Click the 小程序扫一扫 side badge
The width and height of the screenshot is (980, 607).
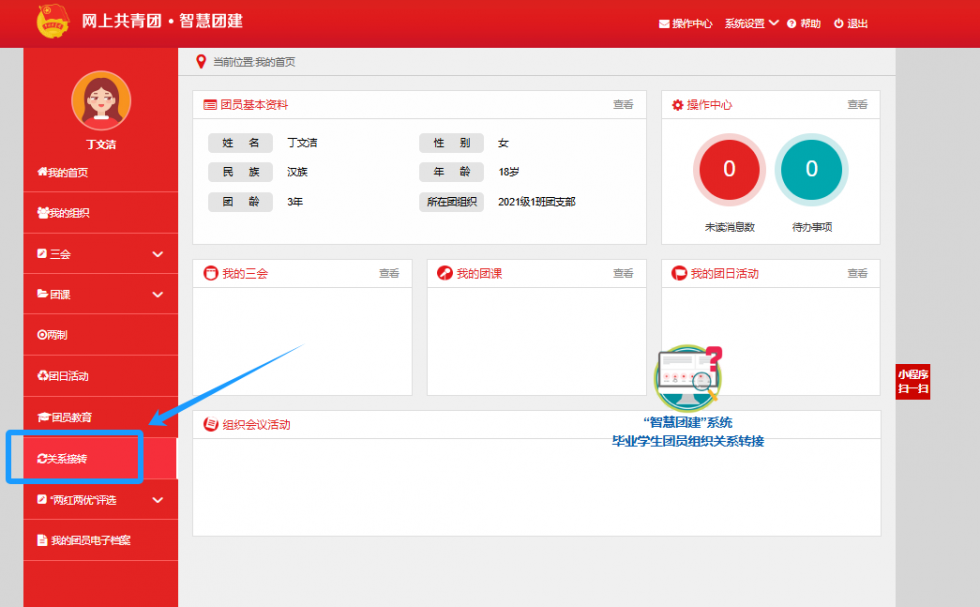pos(912,381)
